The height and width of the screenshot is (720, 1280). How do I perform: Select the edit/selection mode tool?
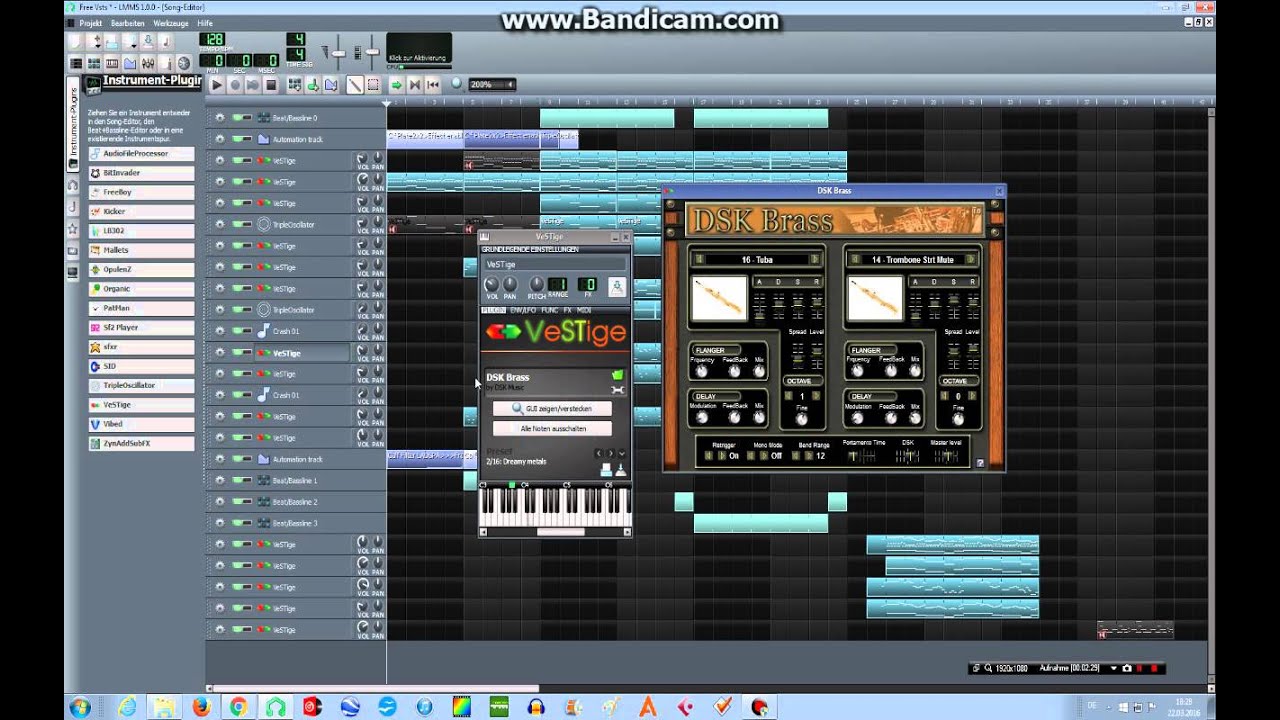click(x=373, y=85)
